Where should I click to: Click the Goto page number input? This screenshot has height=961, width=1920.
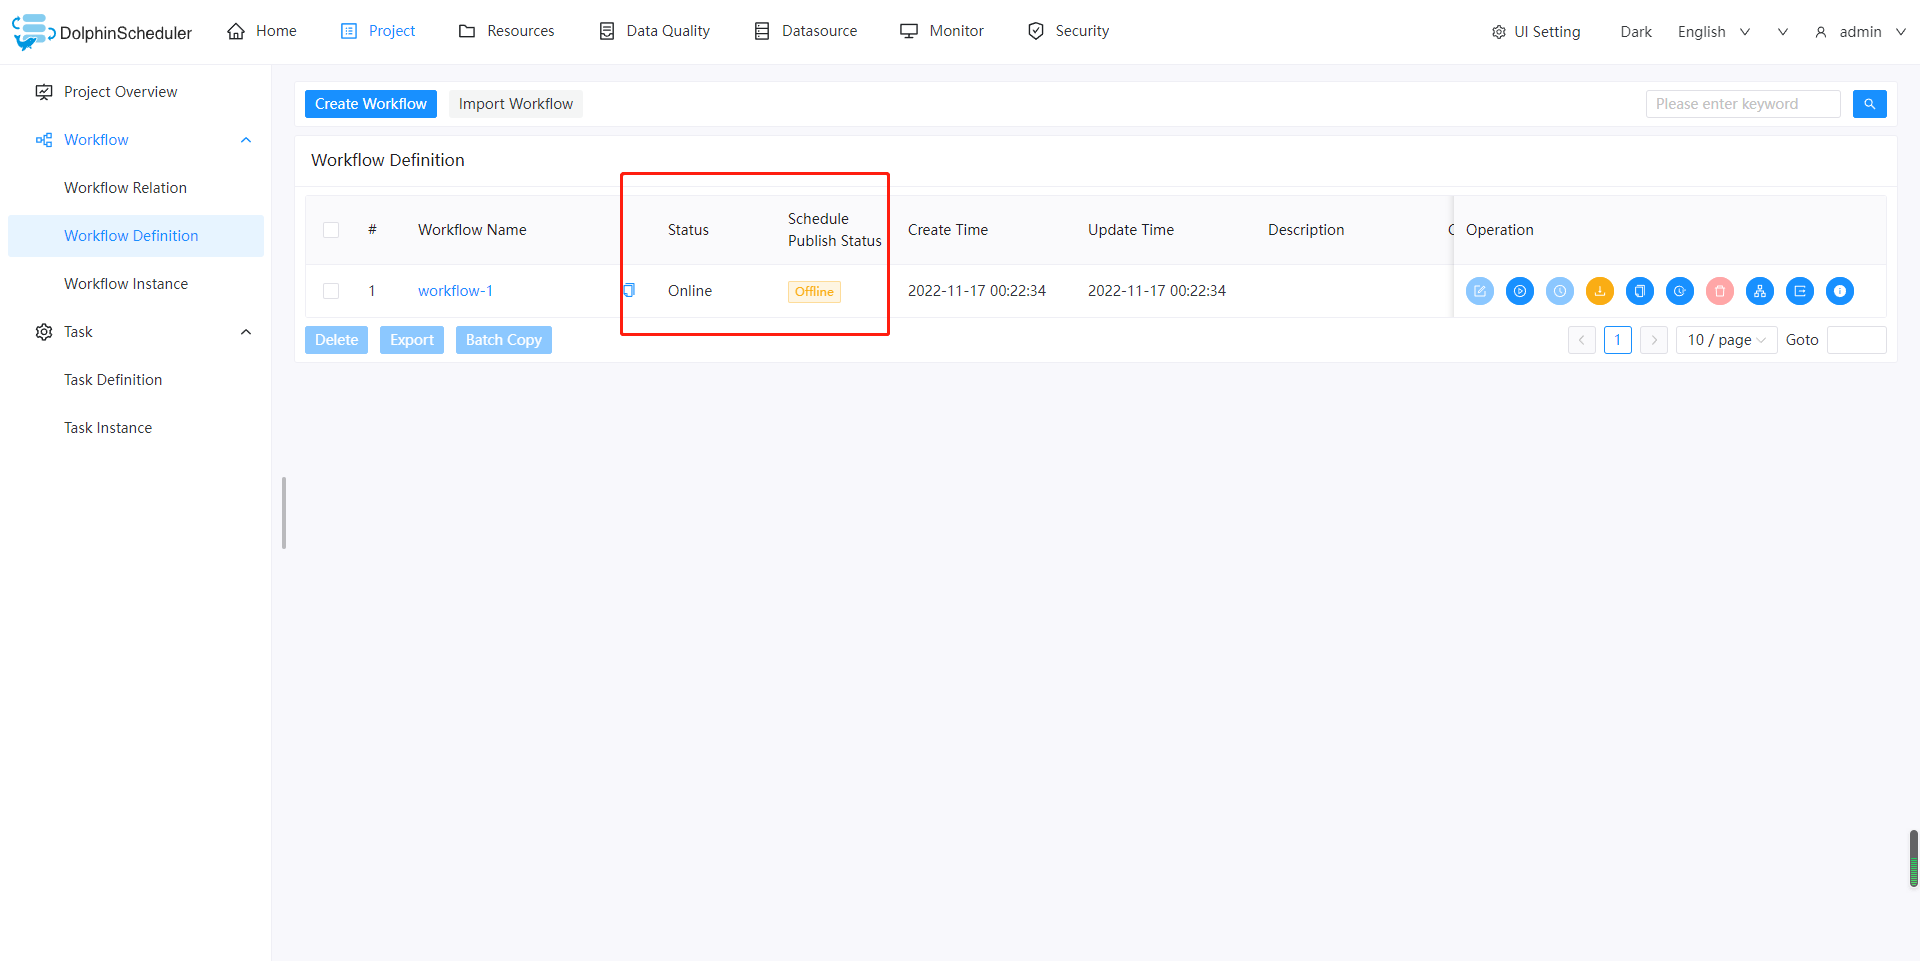tap(1857, 340)
